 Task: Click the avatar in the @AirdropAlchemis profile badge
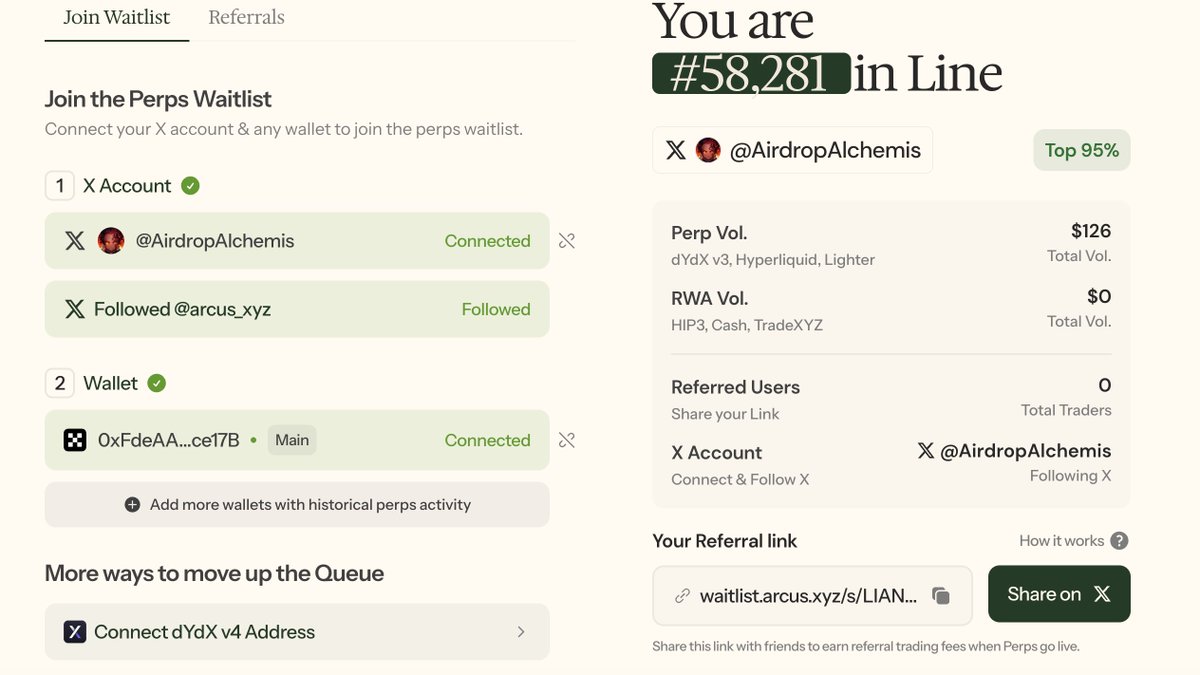708,150
